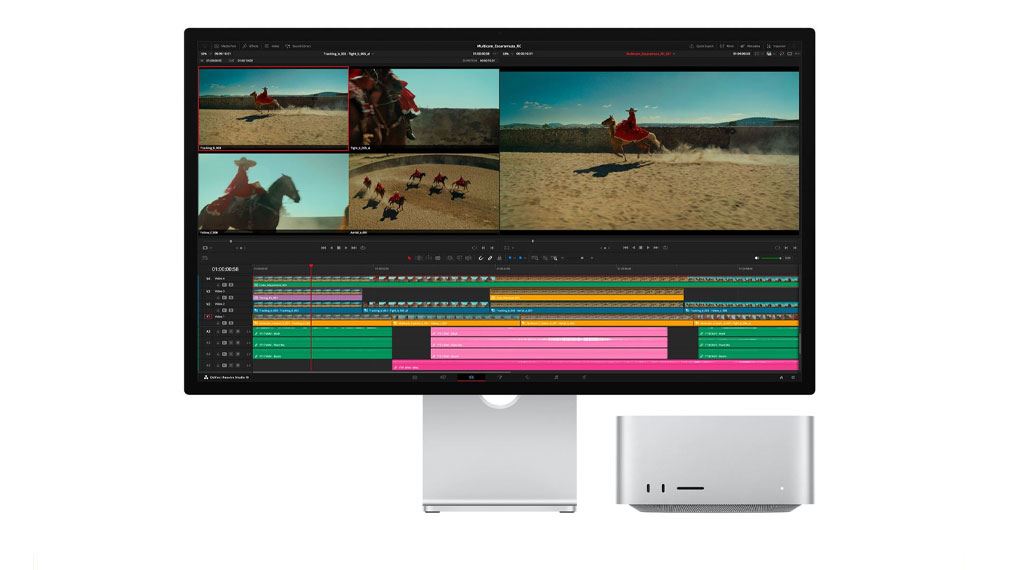This screenshot has width=1020, height=570.
Task: Mute the monitor speaker icon
Action: point(757,258)
